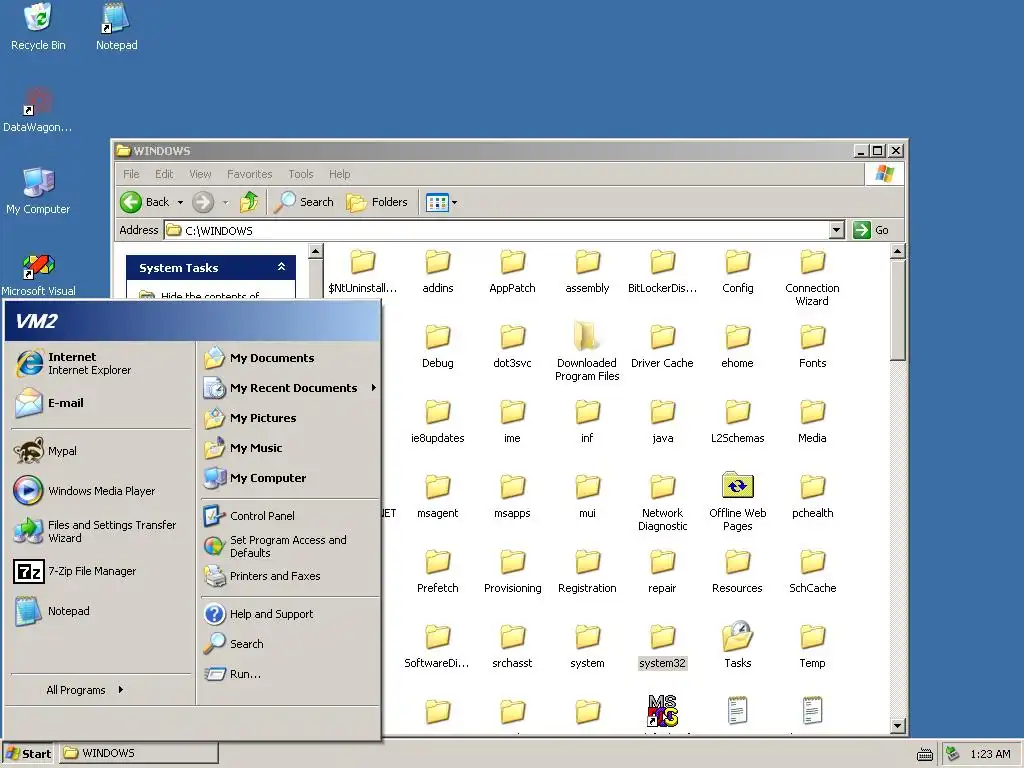Expand My Recent Documents submenu

290,388
